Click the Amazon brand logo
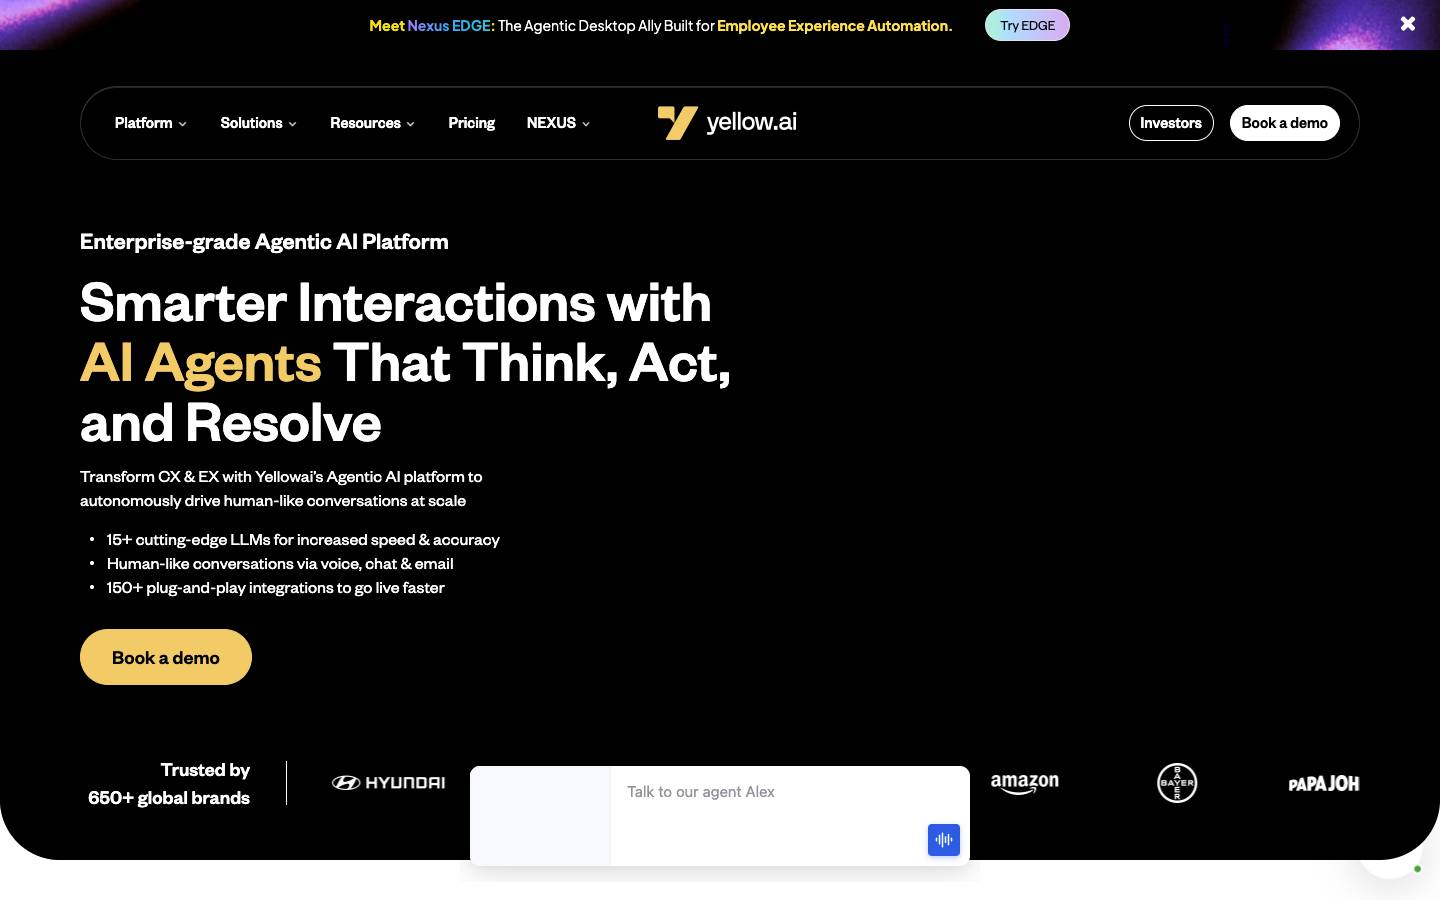 click(x=1025, y=784)
